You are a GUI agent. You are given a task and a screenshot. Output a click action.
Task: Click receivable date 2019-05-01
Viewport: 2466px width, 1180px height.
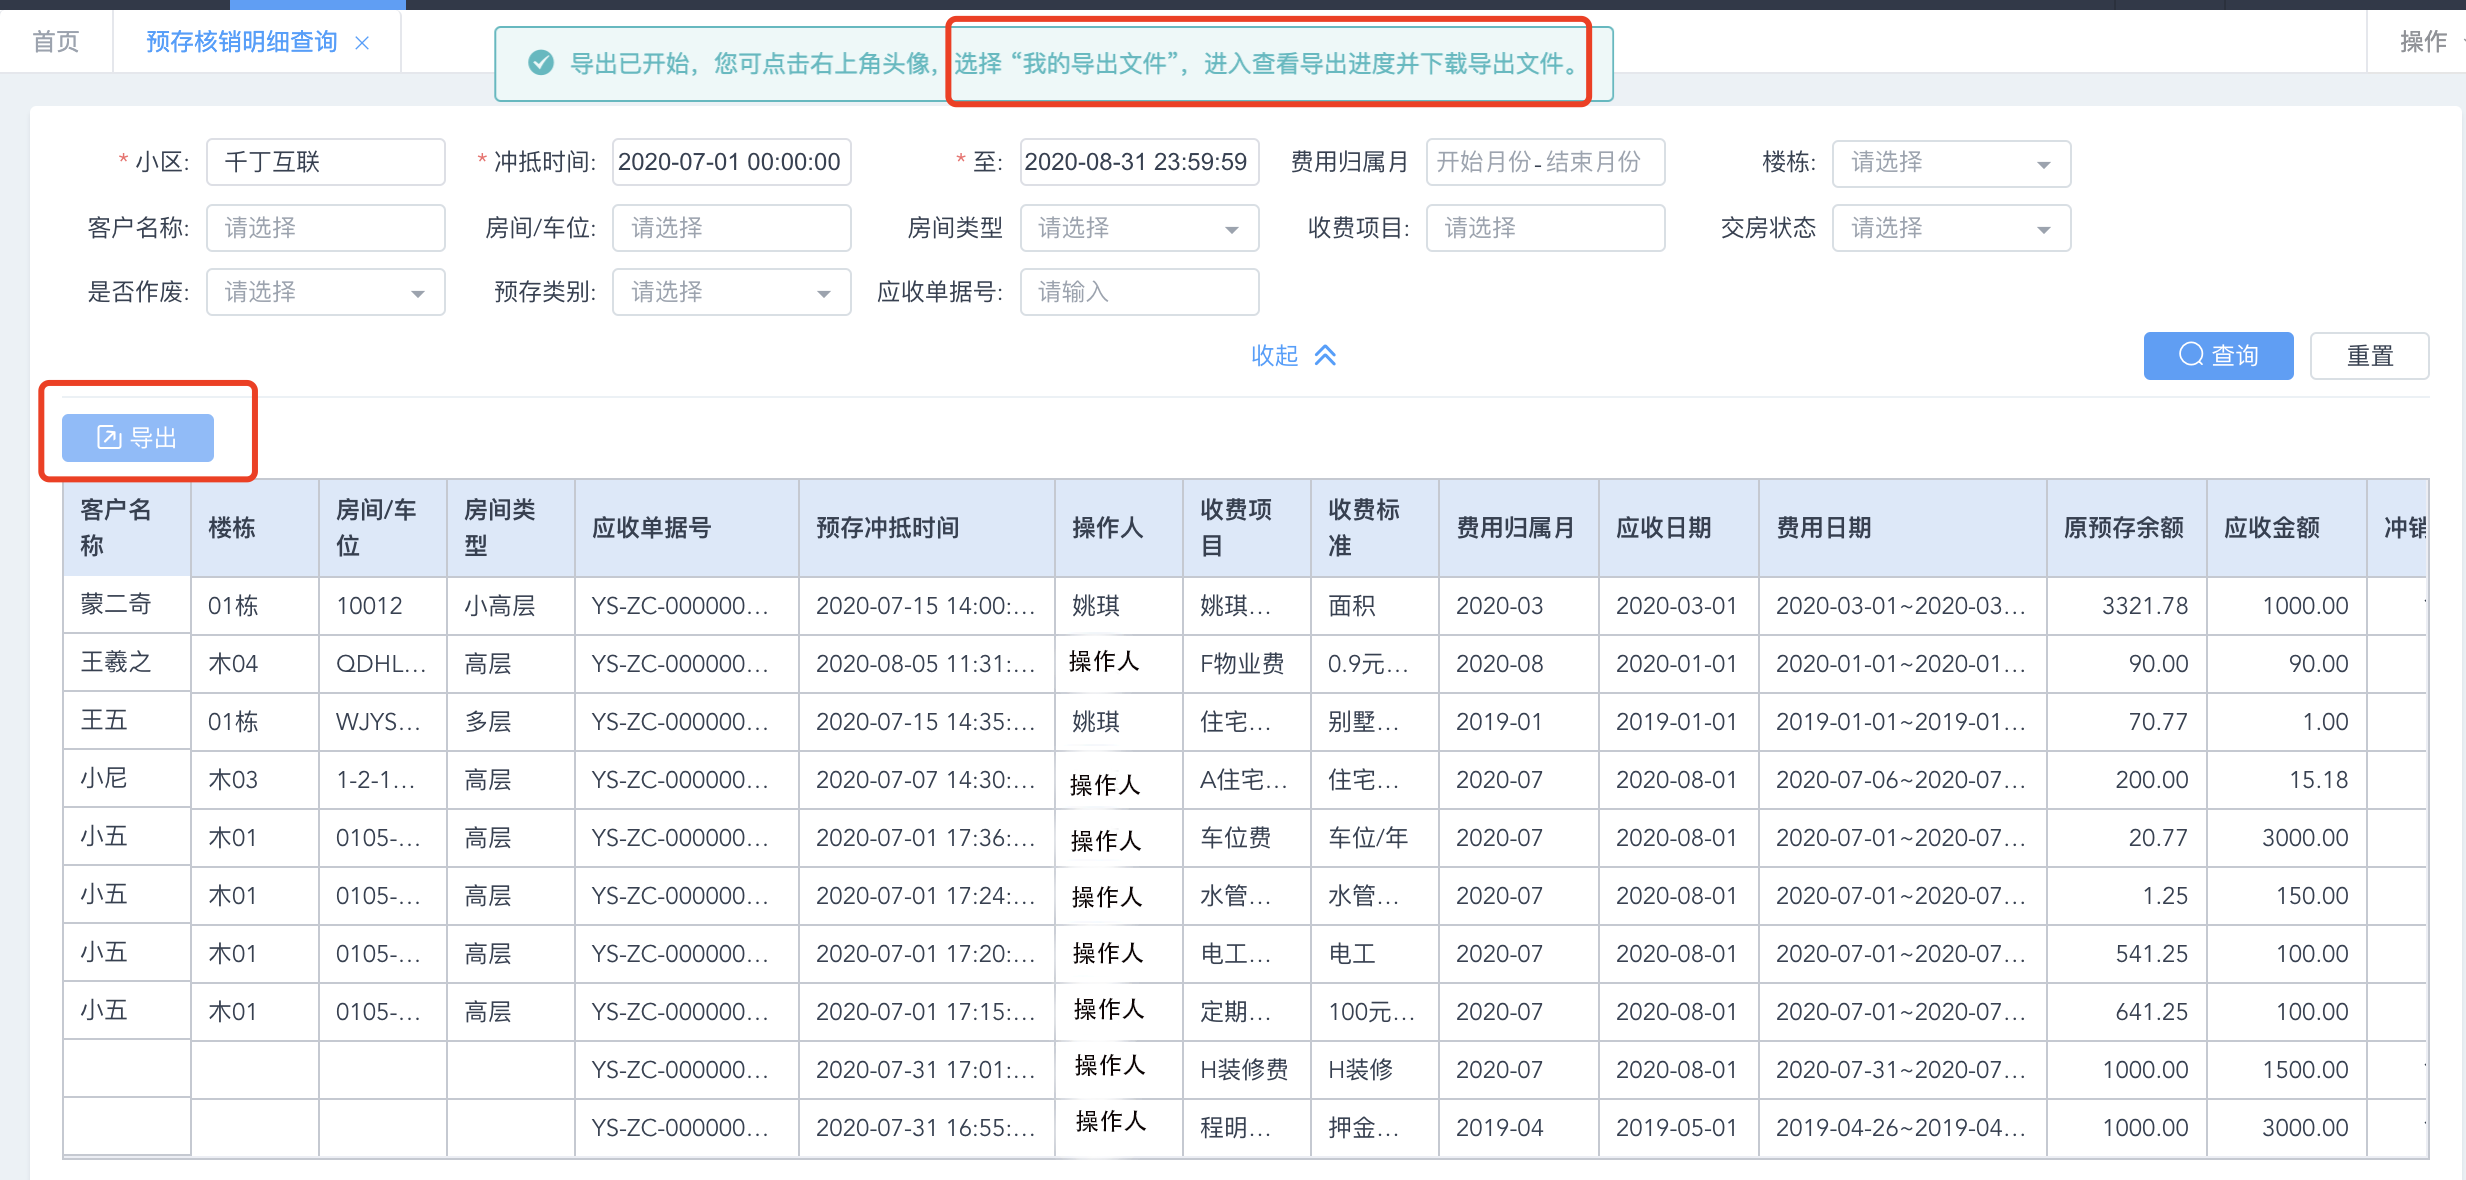tap(1679, 1128)
